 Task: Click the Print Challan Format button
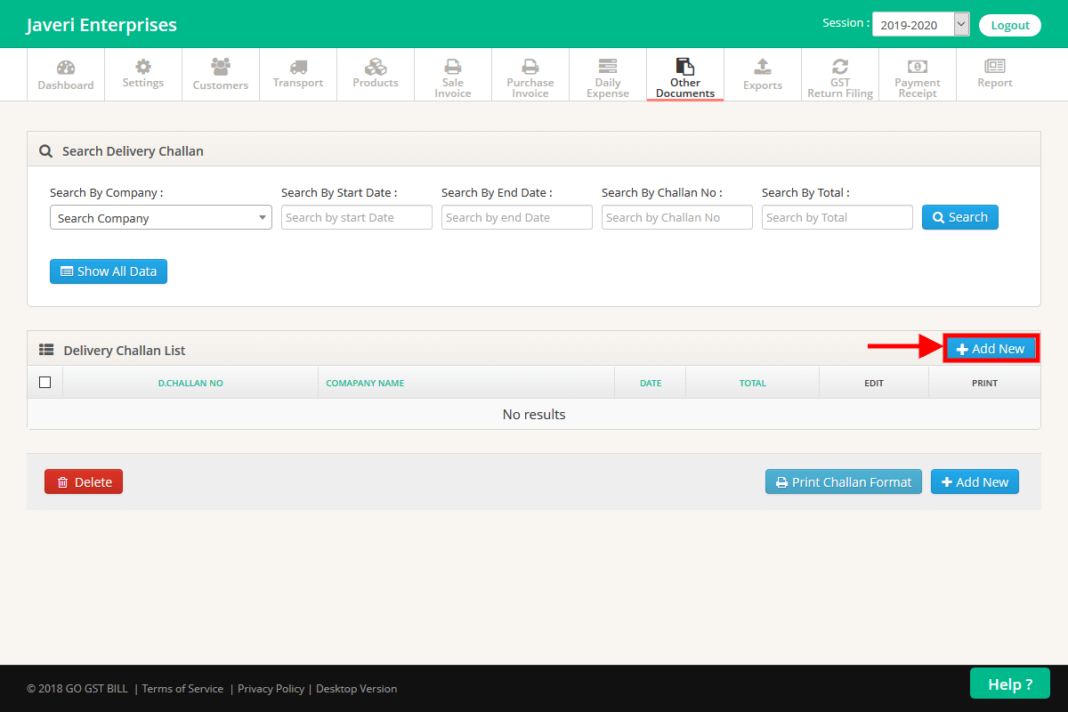843,481
